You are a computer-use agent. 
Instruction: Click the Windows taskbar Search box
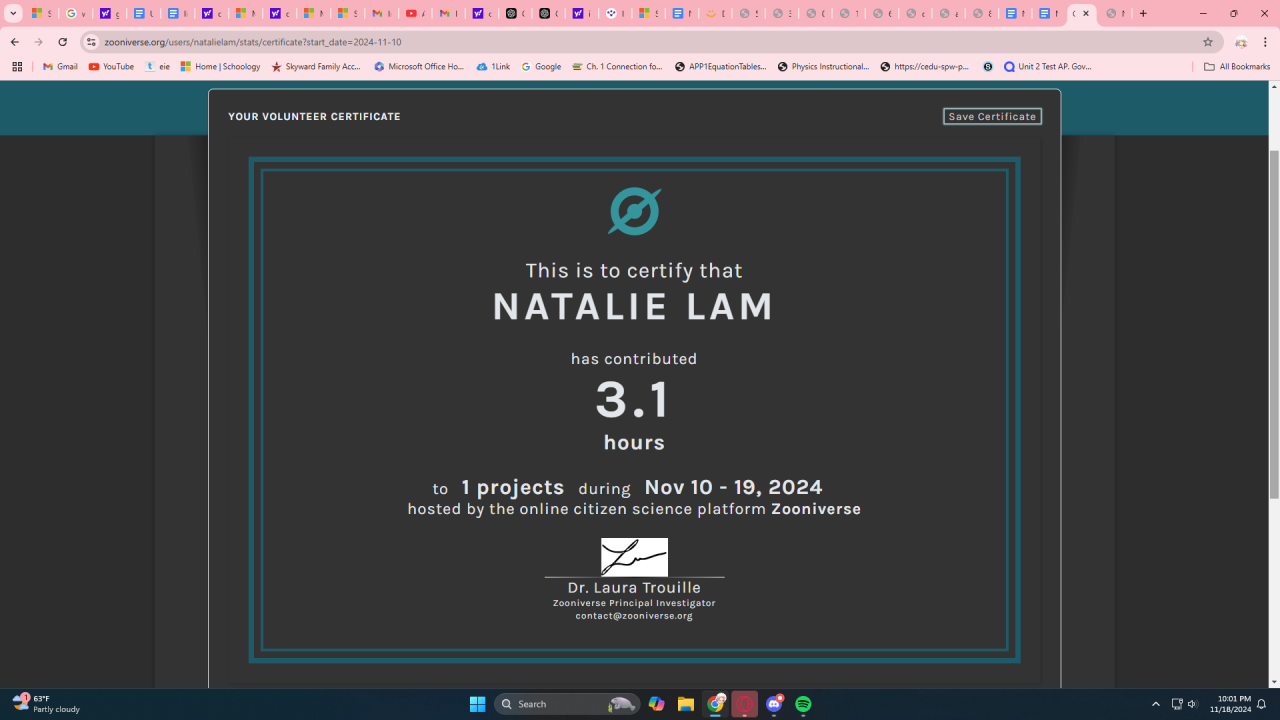(x=567, y=704)
